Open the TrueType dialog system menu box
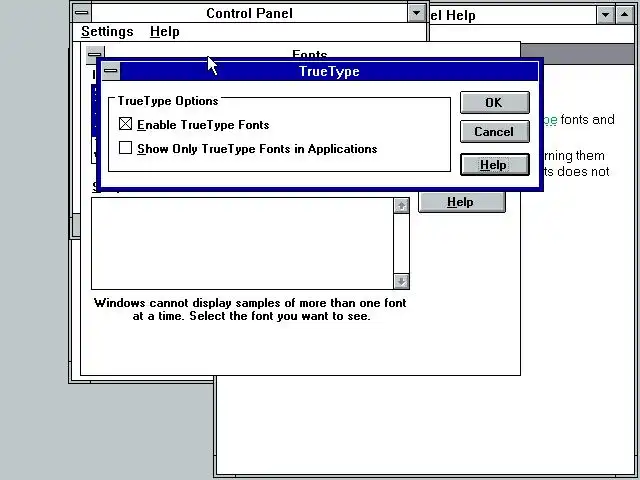This screenshot has height=480, width=640. (x=111, y=71)
